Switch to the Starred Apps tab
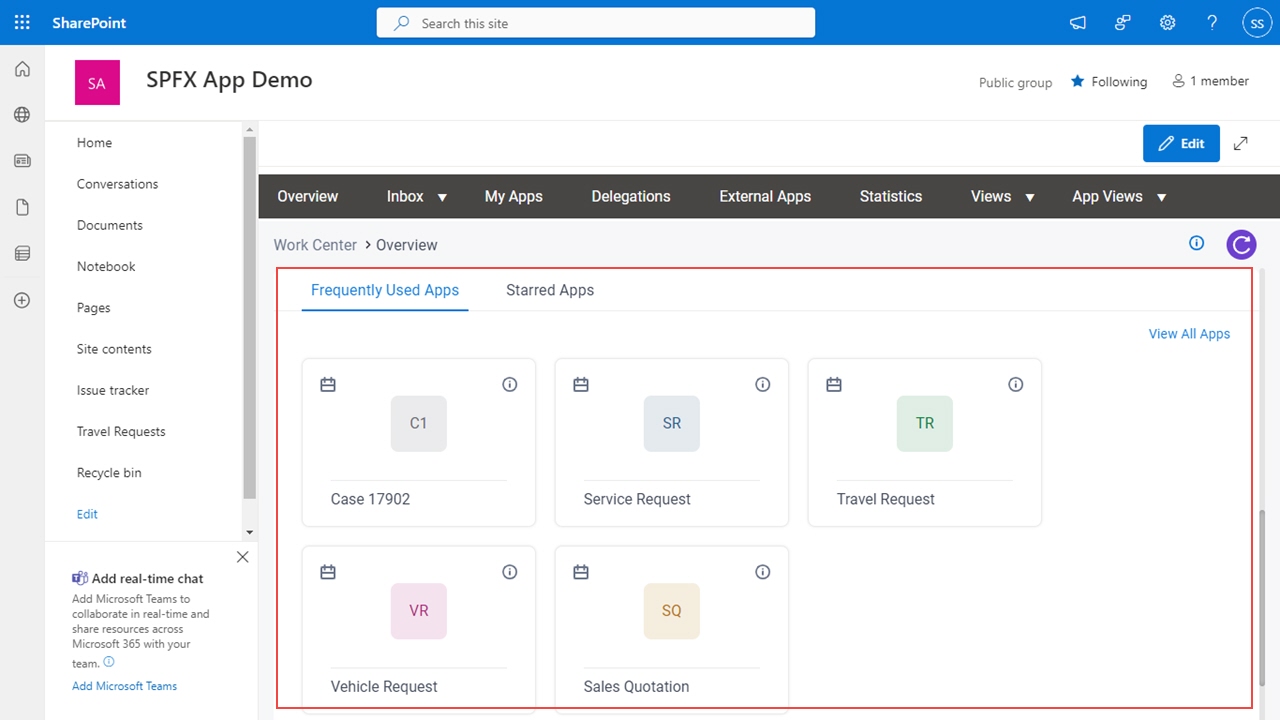Viewport: 1280px width, 720px height. (x=550, y=290)
